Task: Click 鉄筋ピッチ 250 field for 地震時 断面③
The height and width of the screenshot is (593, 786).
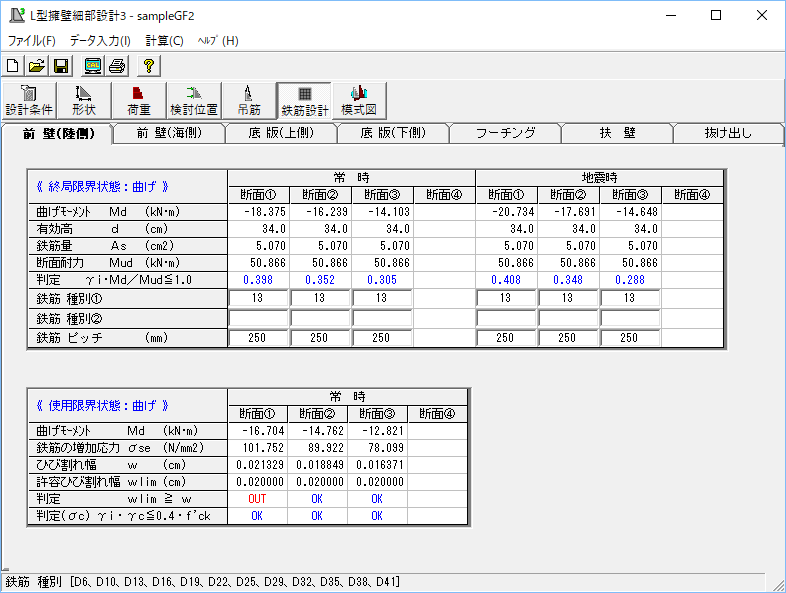Action: 630,338
